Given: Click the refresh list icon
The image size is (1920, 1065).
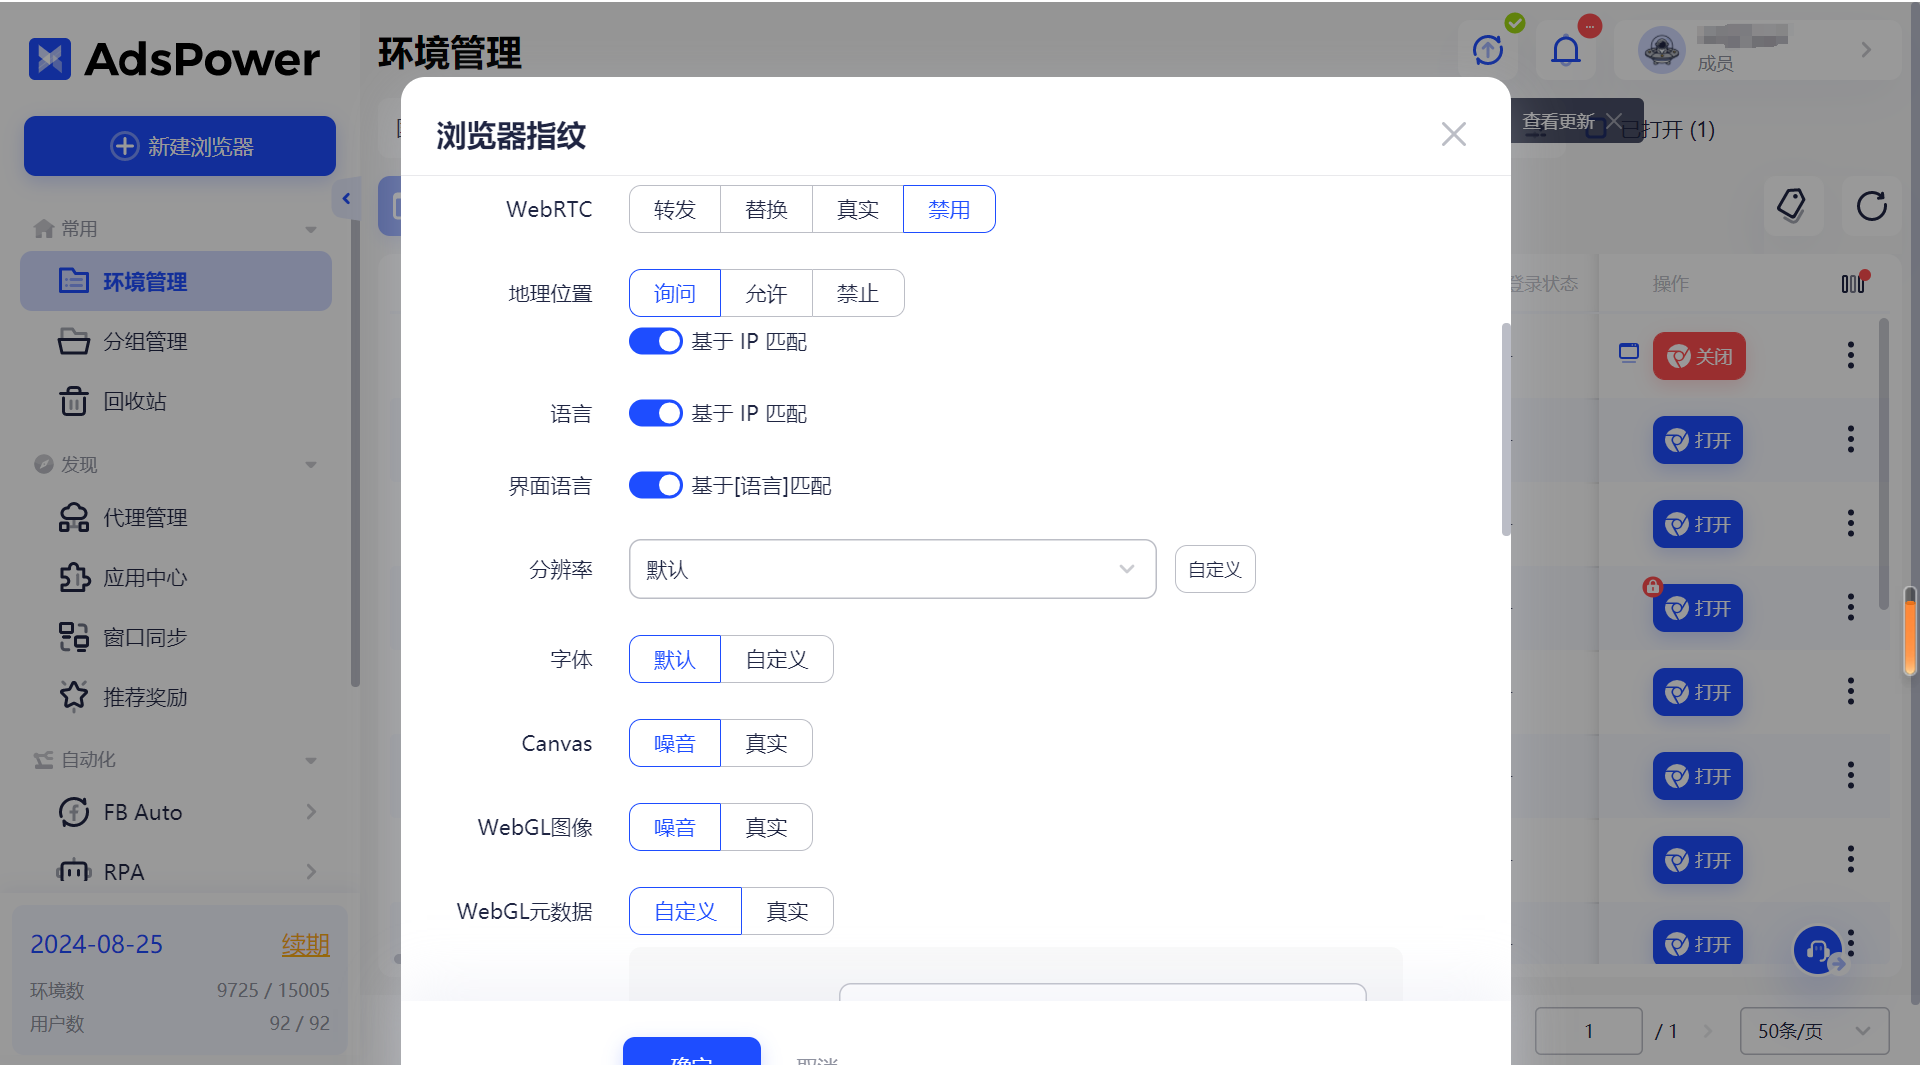Looking at the screenshot, I should point(1871,206).
